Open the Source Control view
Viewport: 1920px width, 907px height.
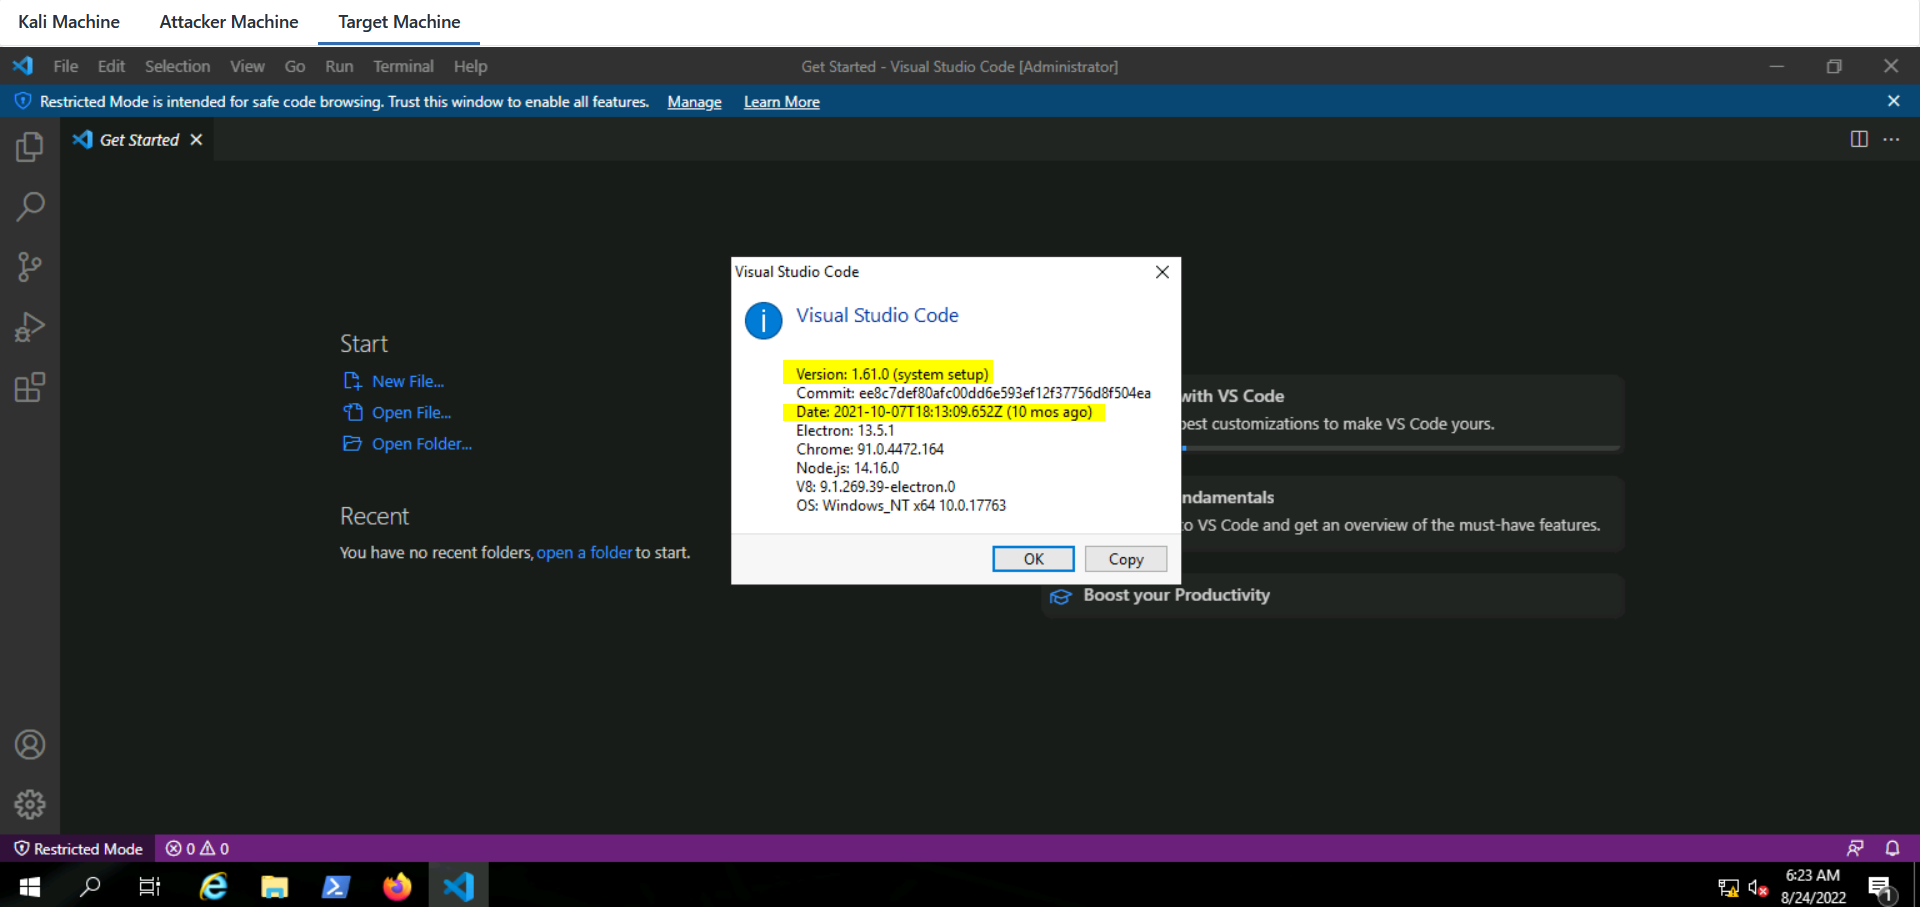[x=30, y=267]
